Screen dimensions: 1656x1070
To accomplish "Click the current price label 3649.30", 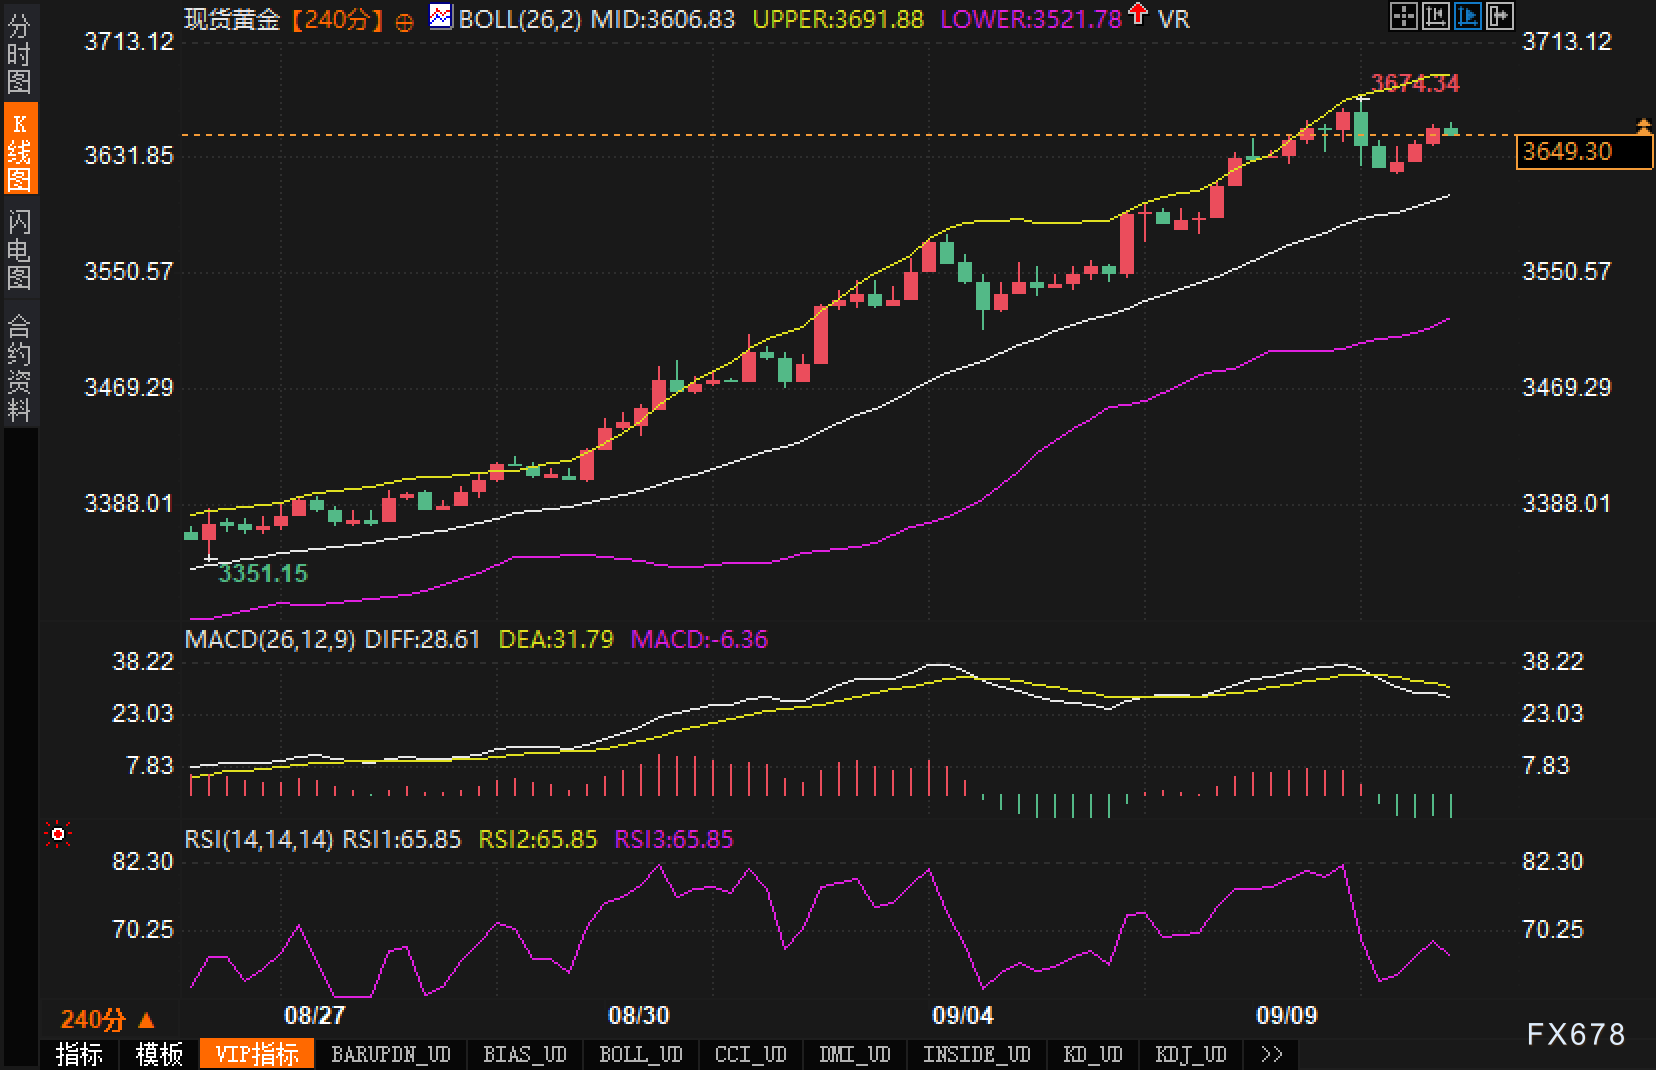I will pyautogui.click(x=1582, y=152).
